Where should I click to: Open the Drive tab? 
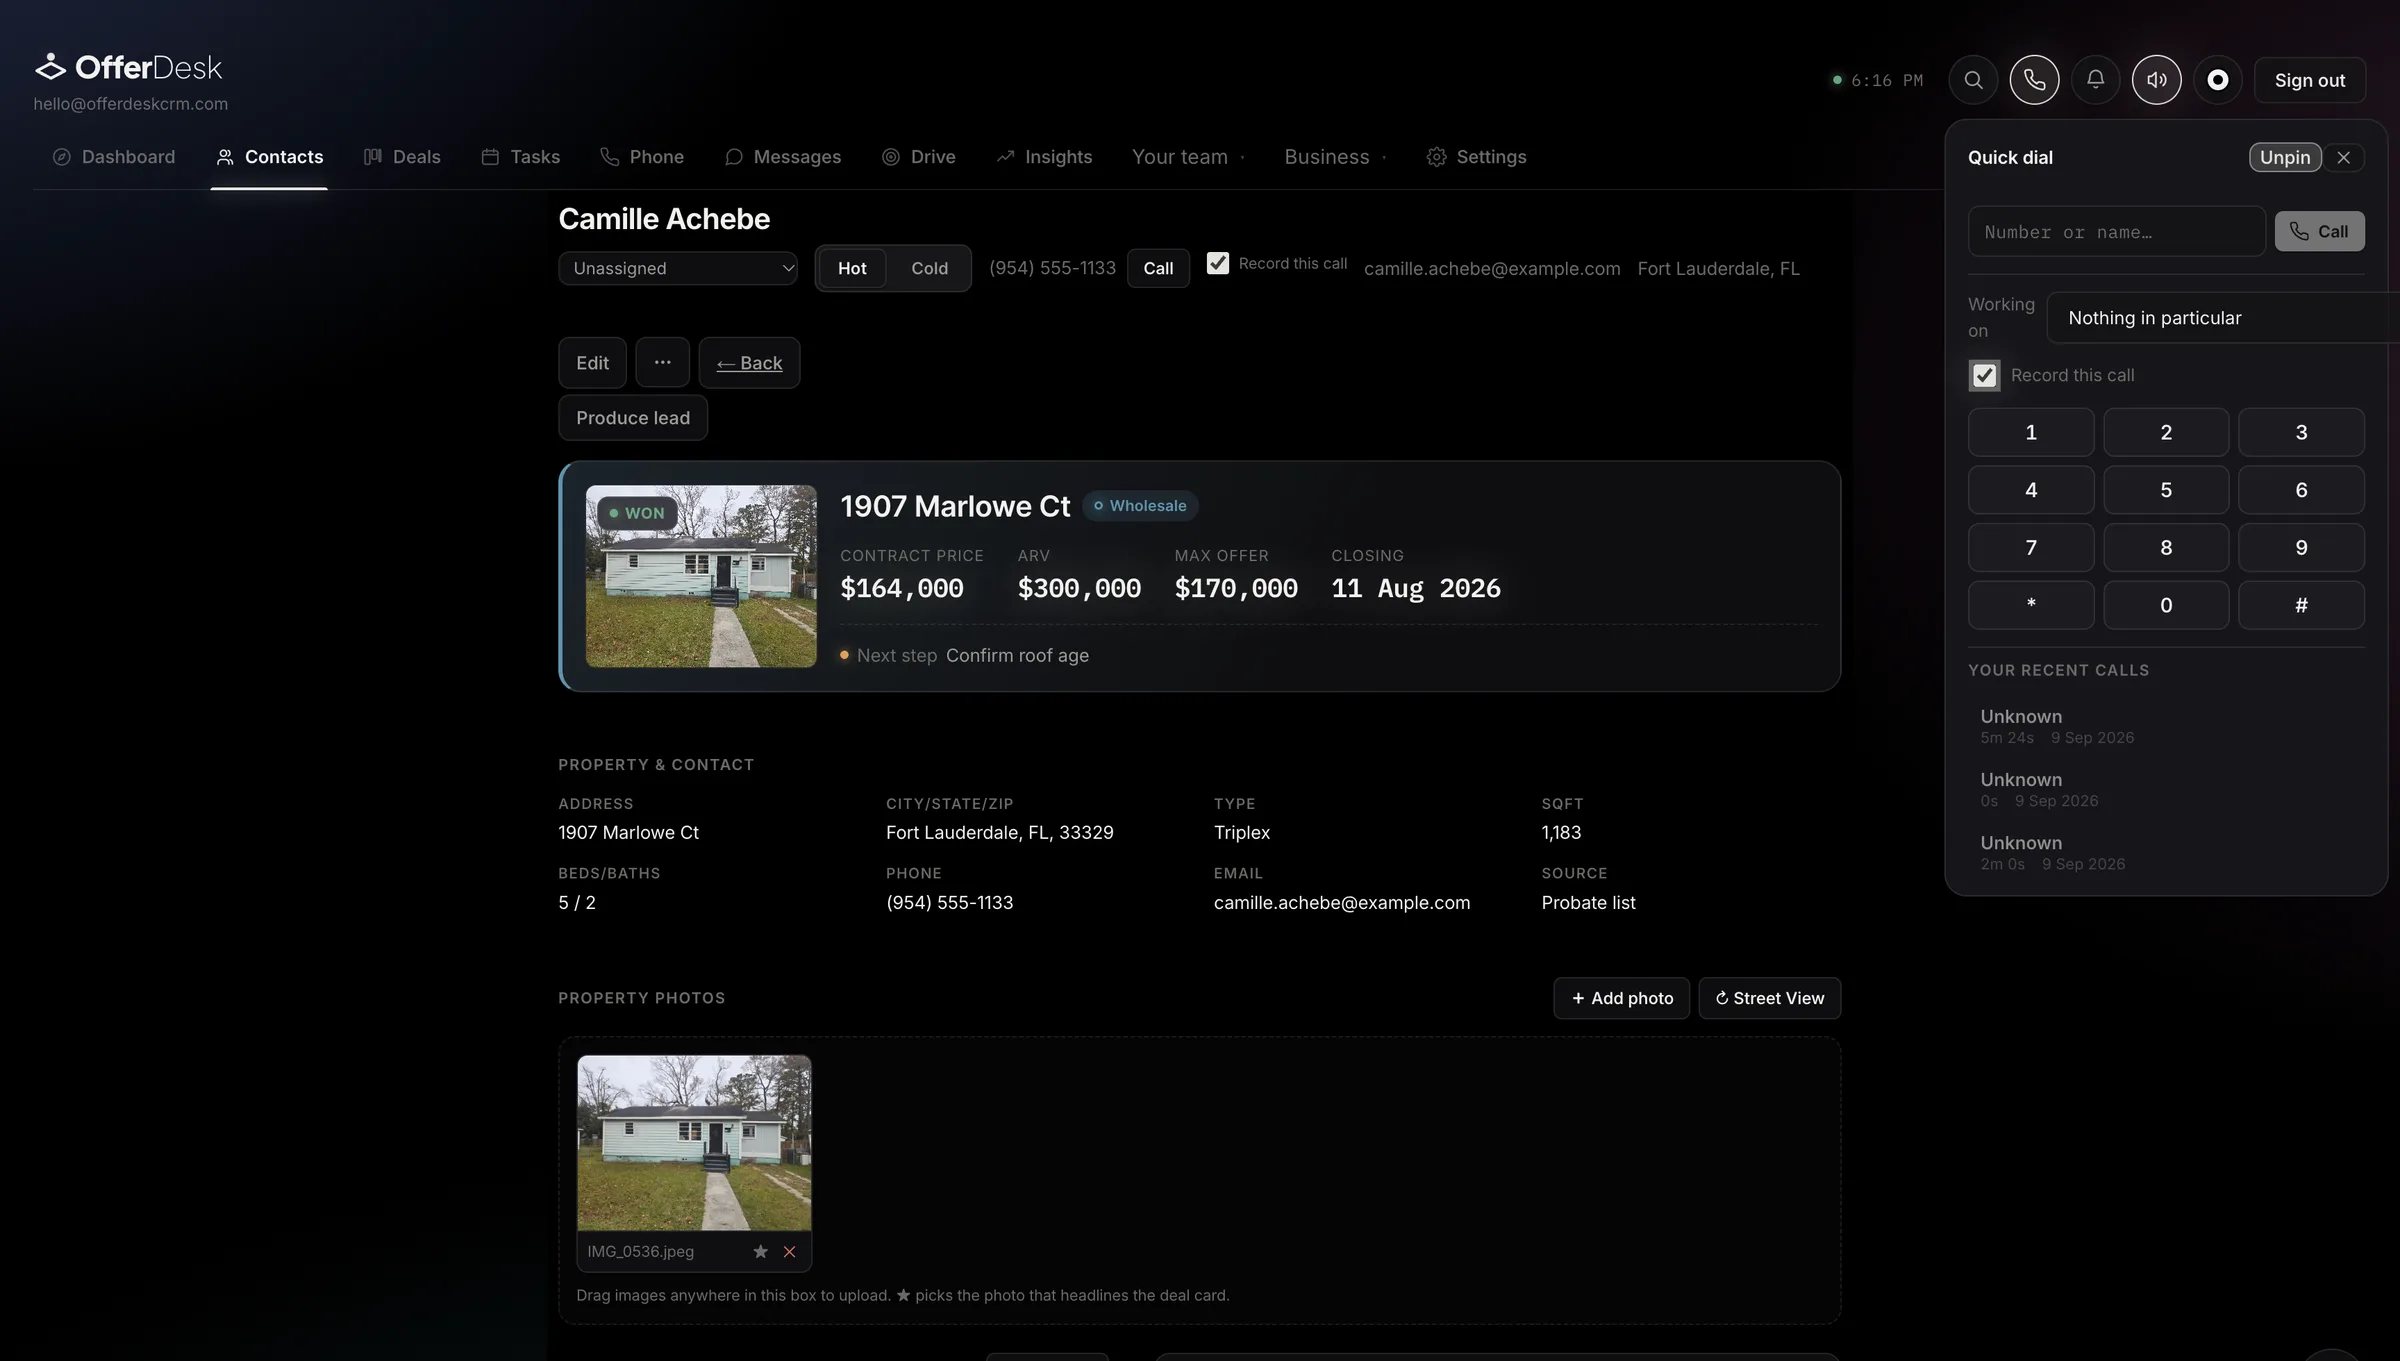(x=918, y=157)
